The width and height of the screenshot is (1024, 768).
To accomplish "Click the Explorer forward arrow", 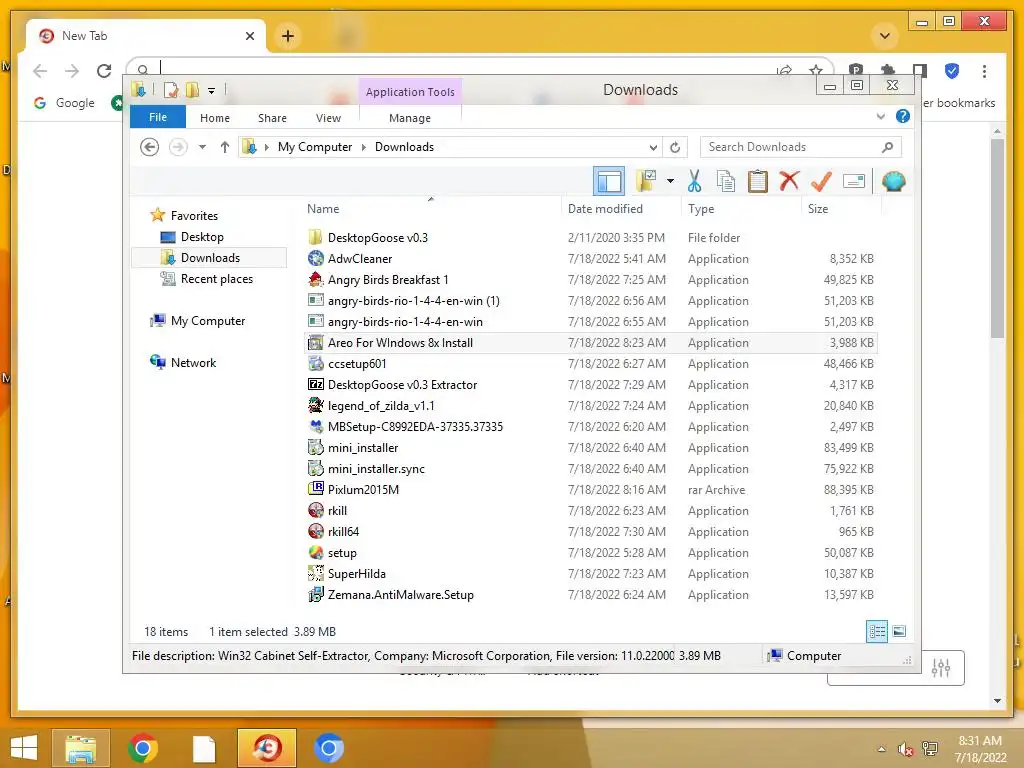I will 178,147.
